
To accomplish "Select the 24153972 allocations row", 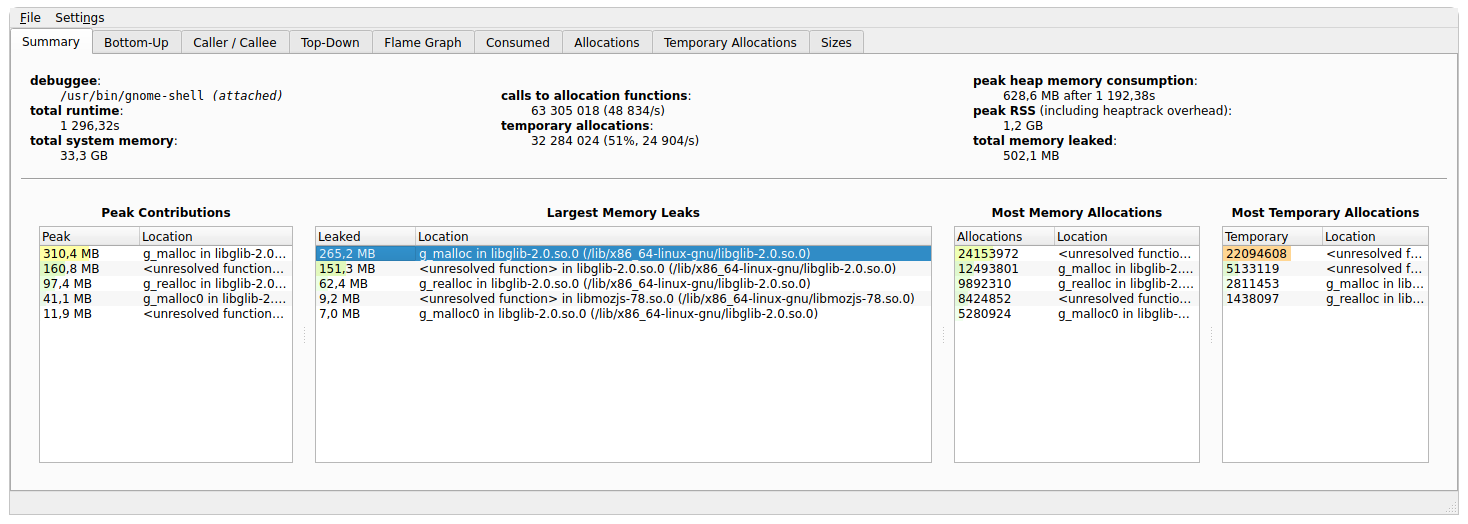I will click(x=1077, y=253).
